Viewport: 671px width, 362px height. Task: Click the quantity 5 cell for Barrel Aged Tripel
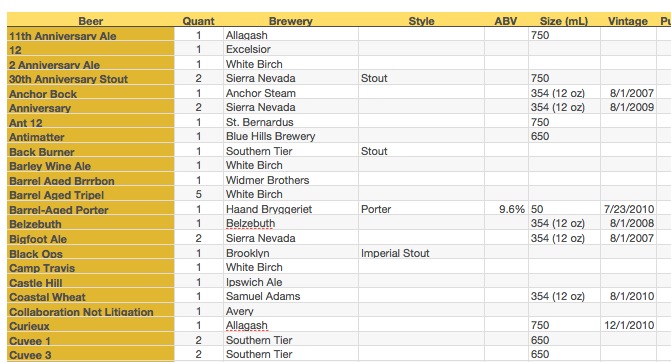point(199,194)
